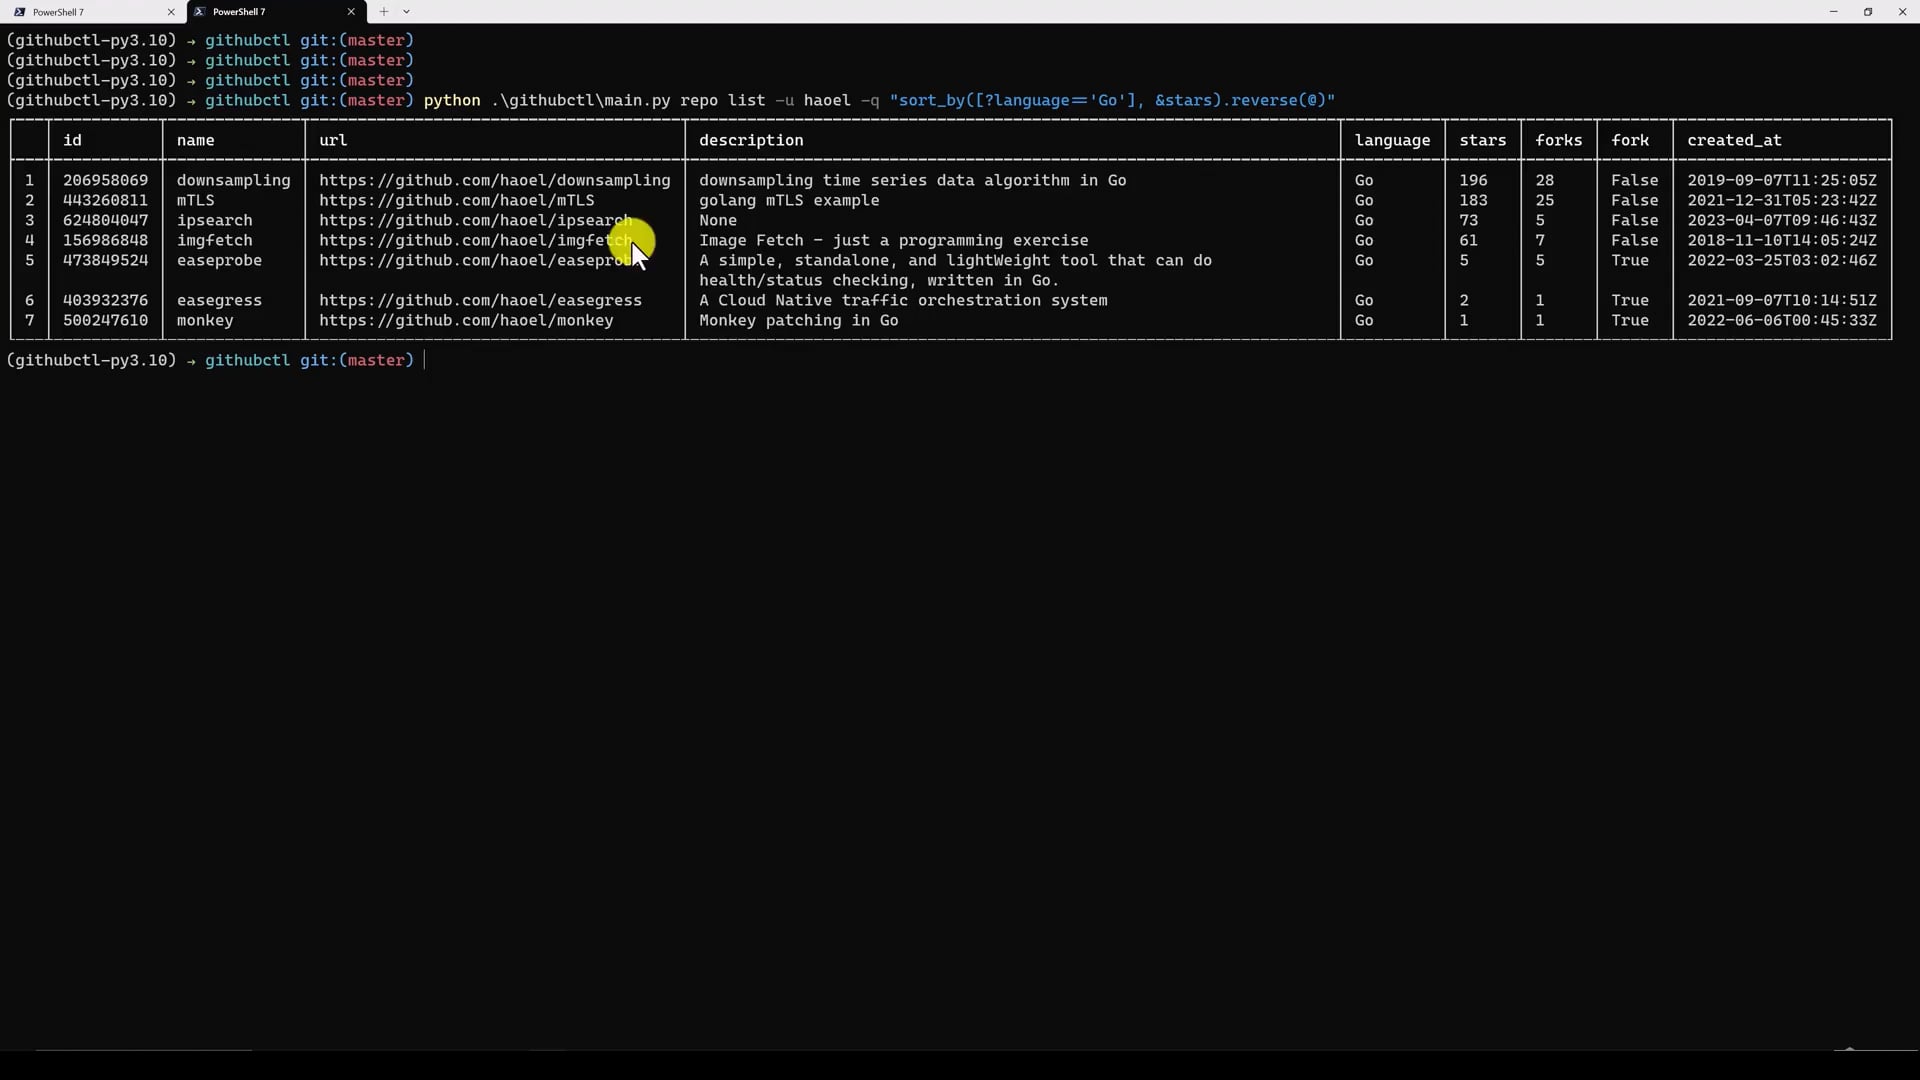Click the 'created_at' column header

1734,141
